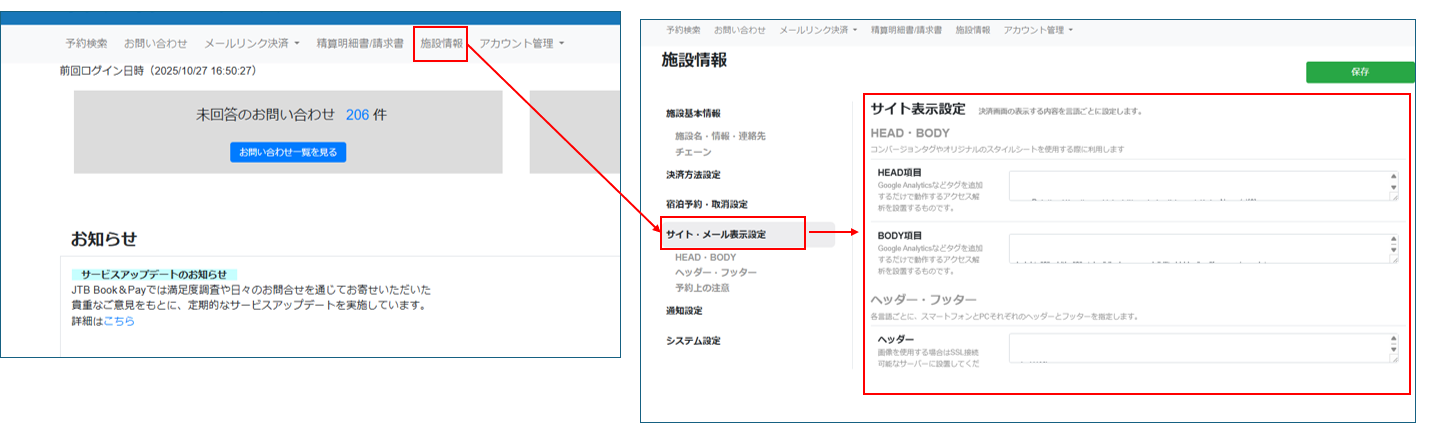Screen dimensions: 1434x442
Task: Select 施設名・情報・連絡先 in the sidebar
Action: (720, 135)
